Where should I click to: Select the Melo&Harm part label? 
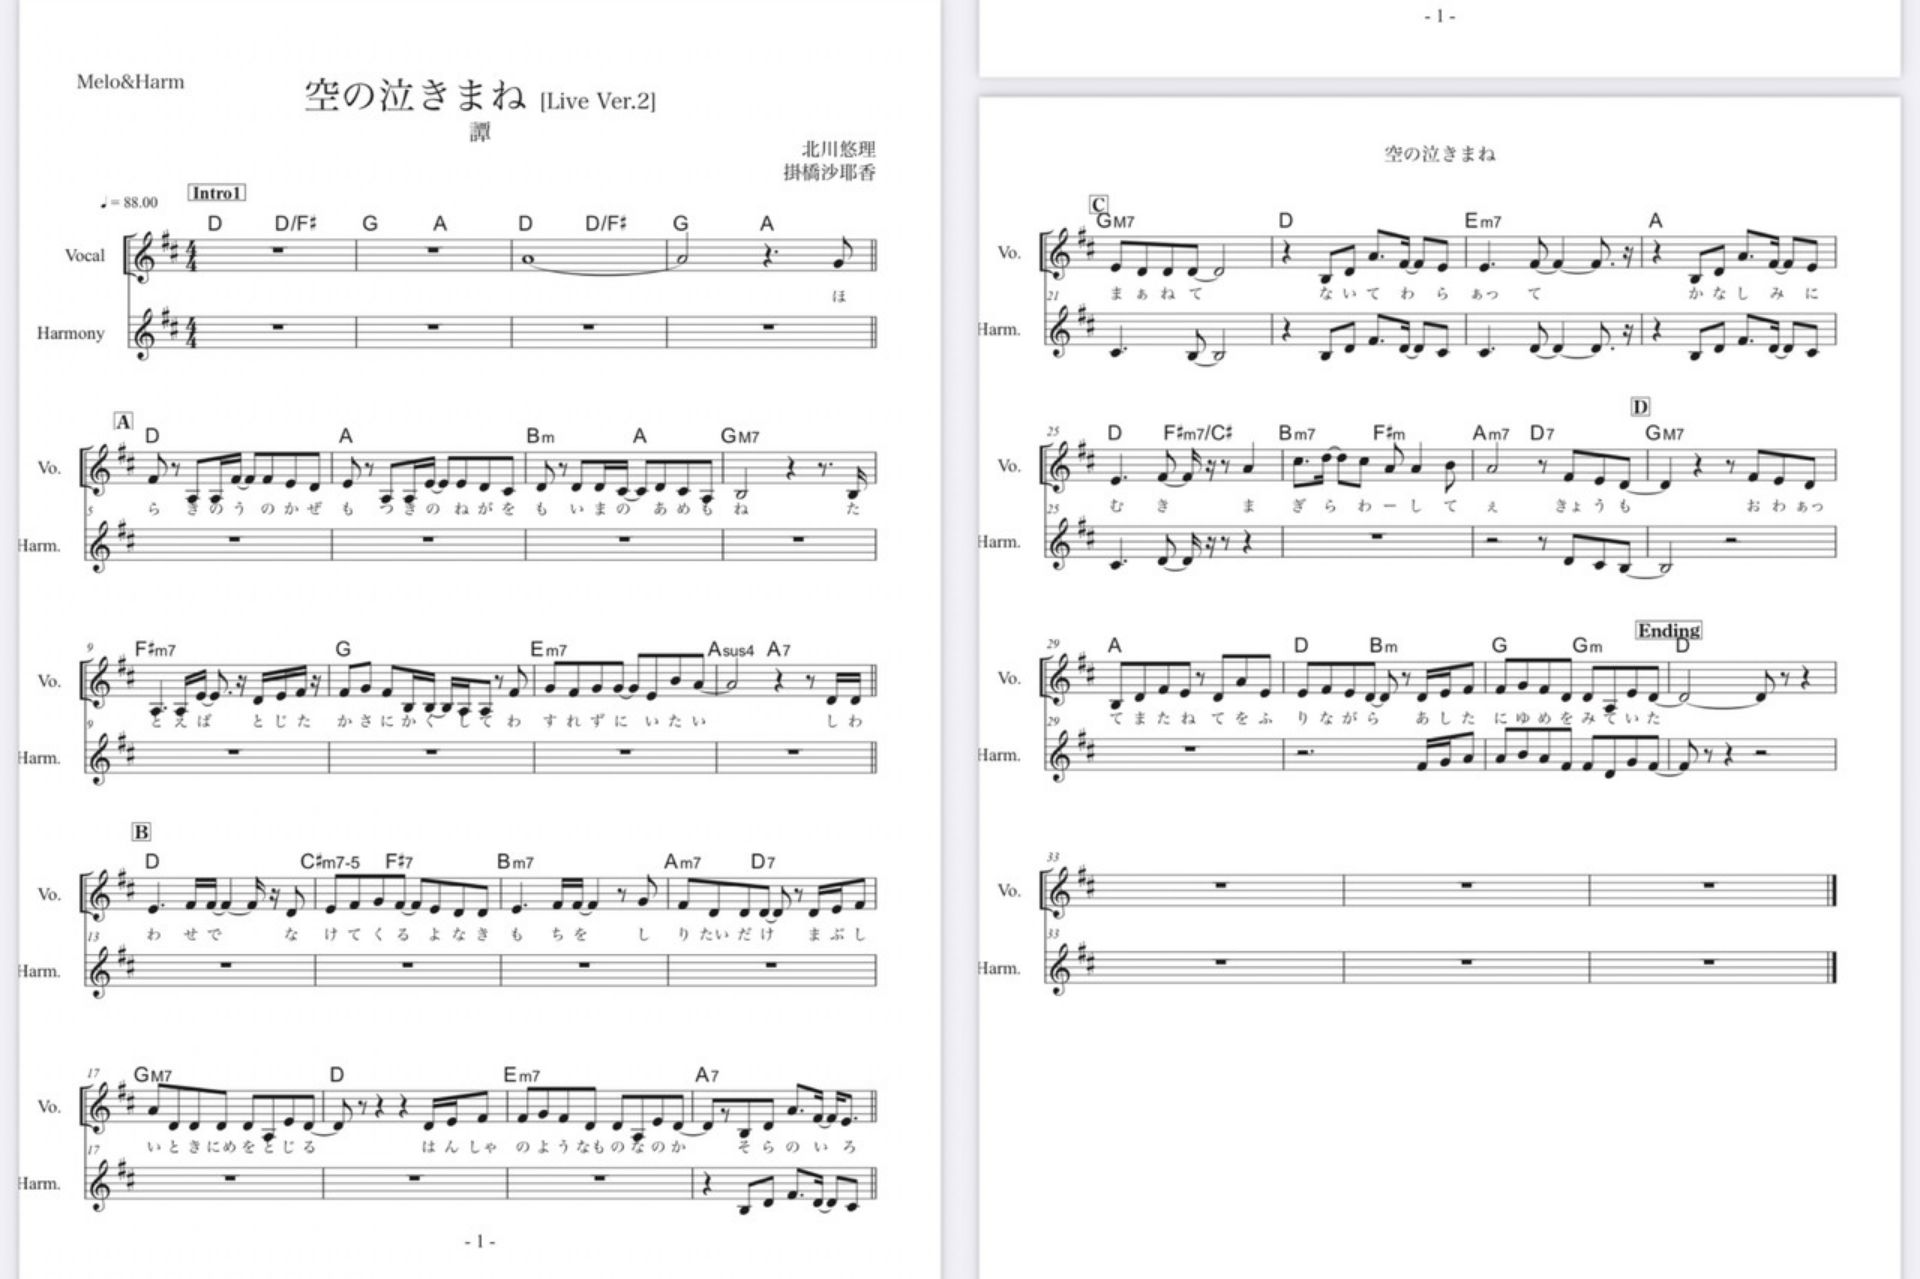click(130, 82)
